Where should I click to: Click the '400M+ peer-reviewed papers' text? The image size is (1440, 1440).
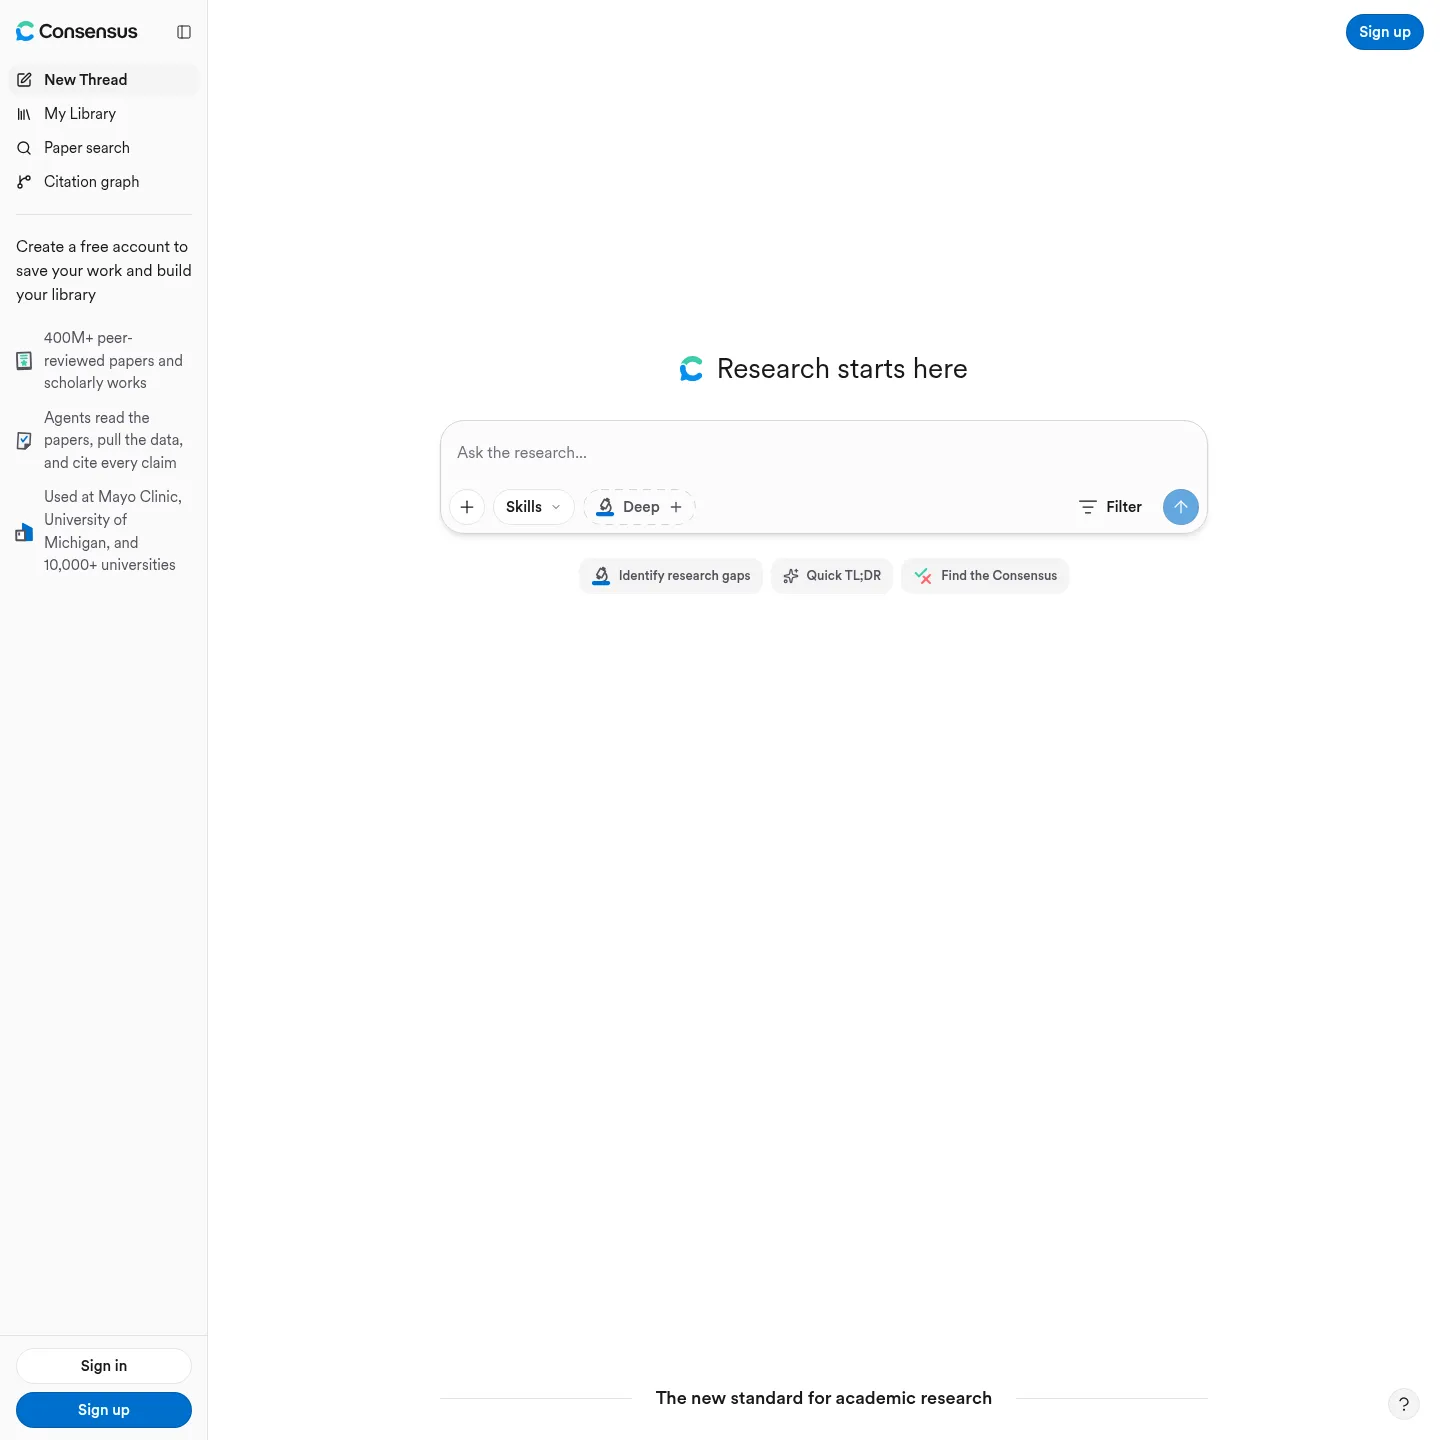click(x=113, y=361)
